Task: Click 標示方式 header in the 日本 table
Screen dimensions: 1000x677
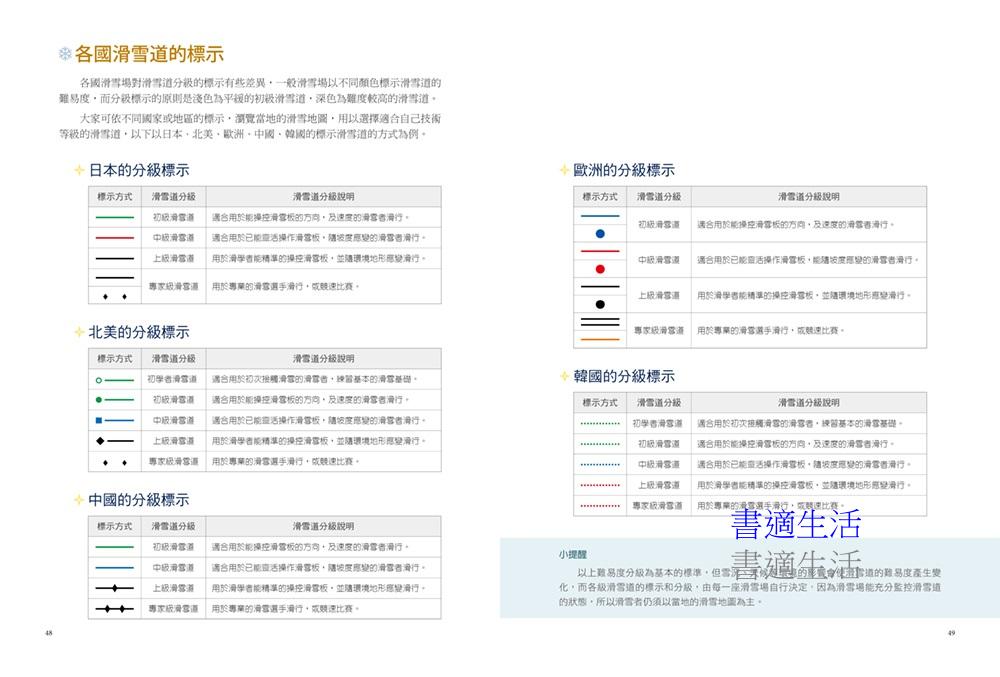Action: click(115, 197)
